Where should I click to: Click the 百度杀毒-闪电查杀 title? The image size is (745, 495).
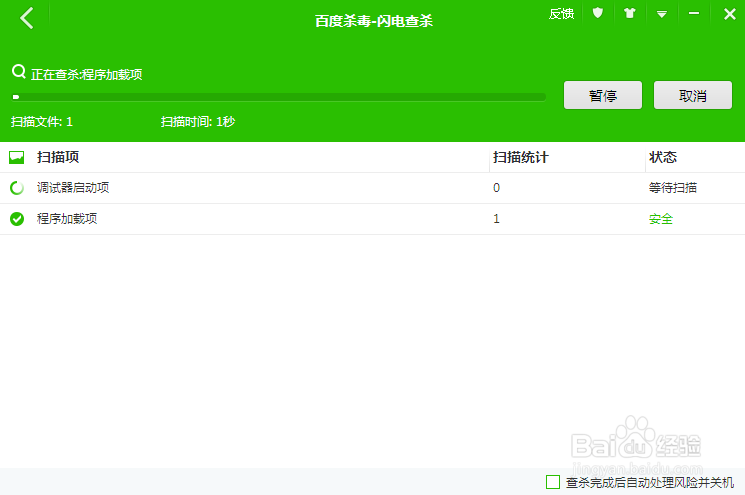(373, 21)
